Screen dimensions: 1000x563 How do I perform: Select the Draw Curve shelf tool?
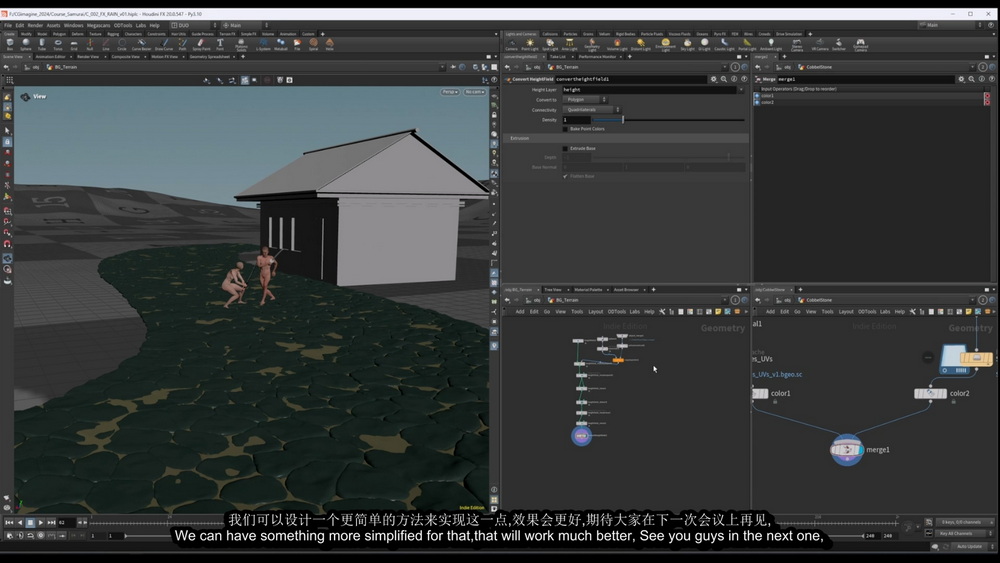pos(164,44)
